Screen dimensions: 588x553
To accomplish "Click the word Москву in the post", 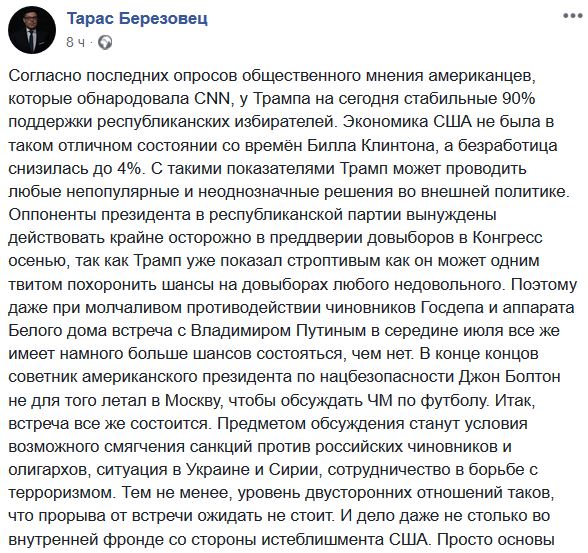I will 192,400.
